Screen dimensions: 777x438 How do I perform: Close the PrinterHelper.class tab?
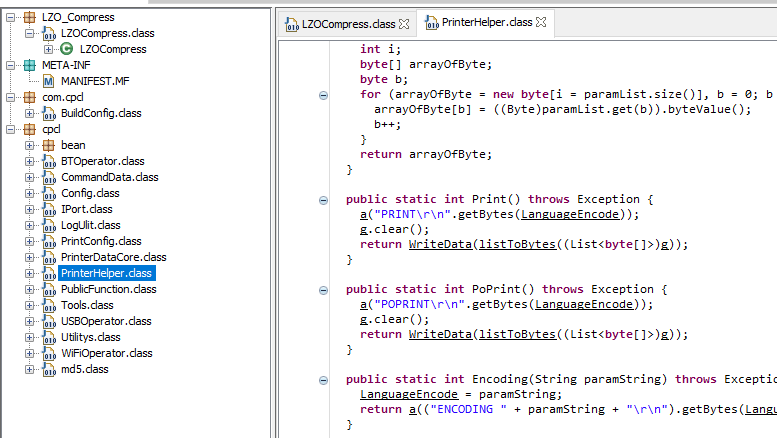(x=541, y=22)
